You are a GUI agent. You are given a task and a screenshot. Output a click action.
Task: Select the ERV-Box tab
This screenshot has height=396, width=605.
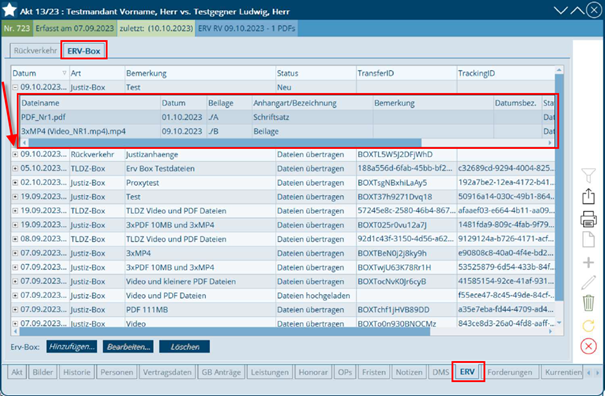point(84,51)
